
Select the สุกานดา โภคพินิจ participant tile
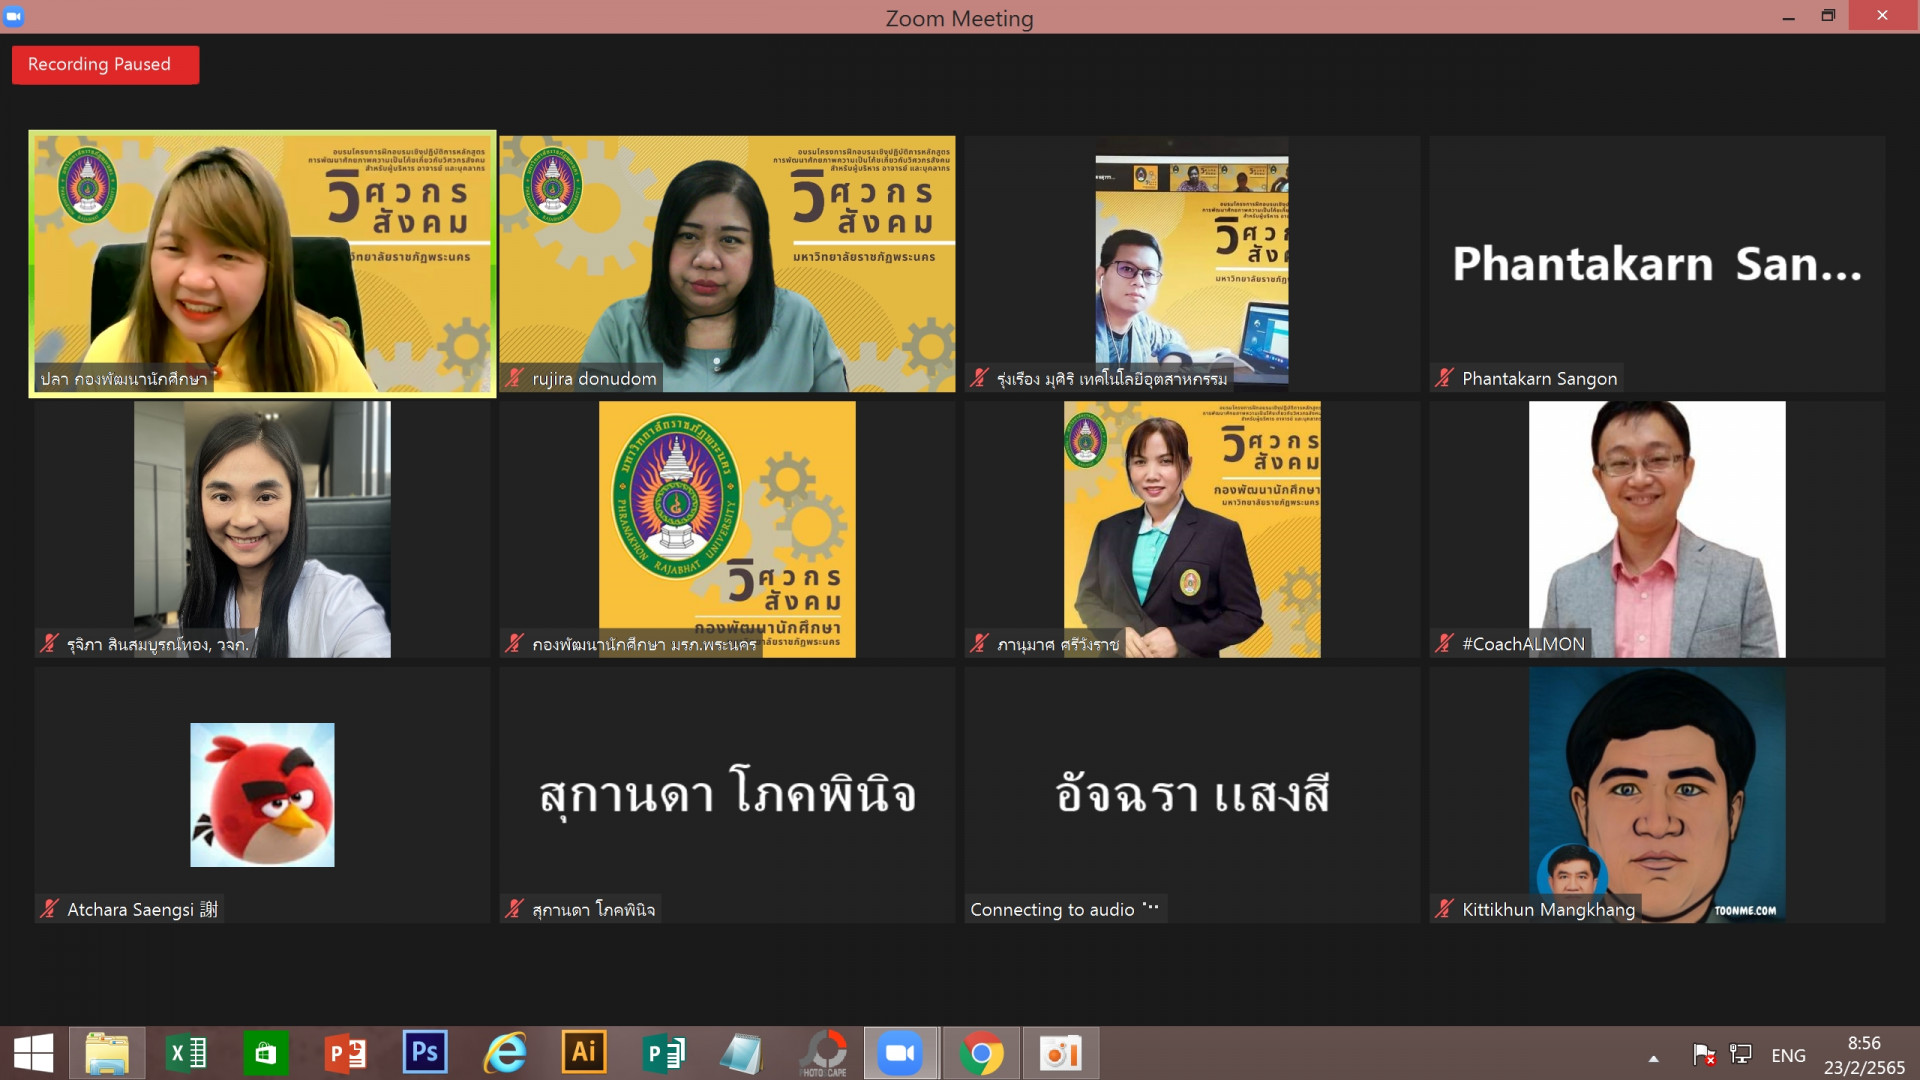click(727, 795)
